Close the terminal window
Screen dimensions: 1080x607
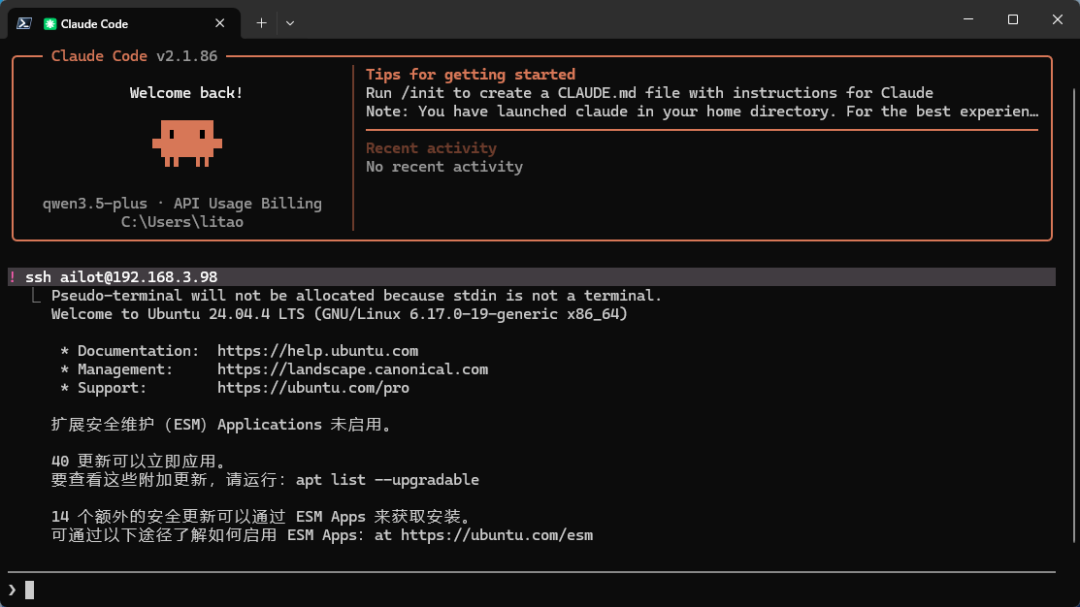click(1057, 19)
